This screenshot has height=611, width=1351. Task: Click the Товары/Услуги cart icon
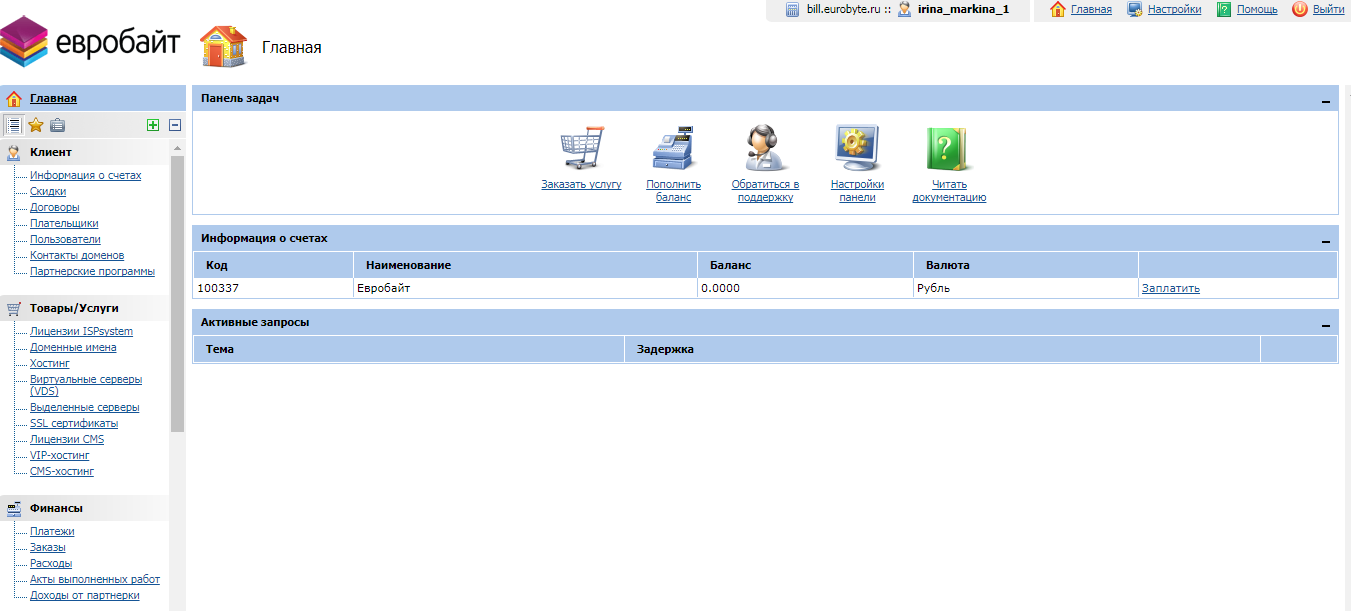point(14,308)
